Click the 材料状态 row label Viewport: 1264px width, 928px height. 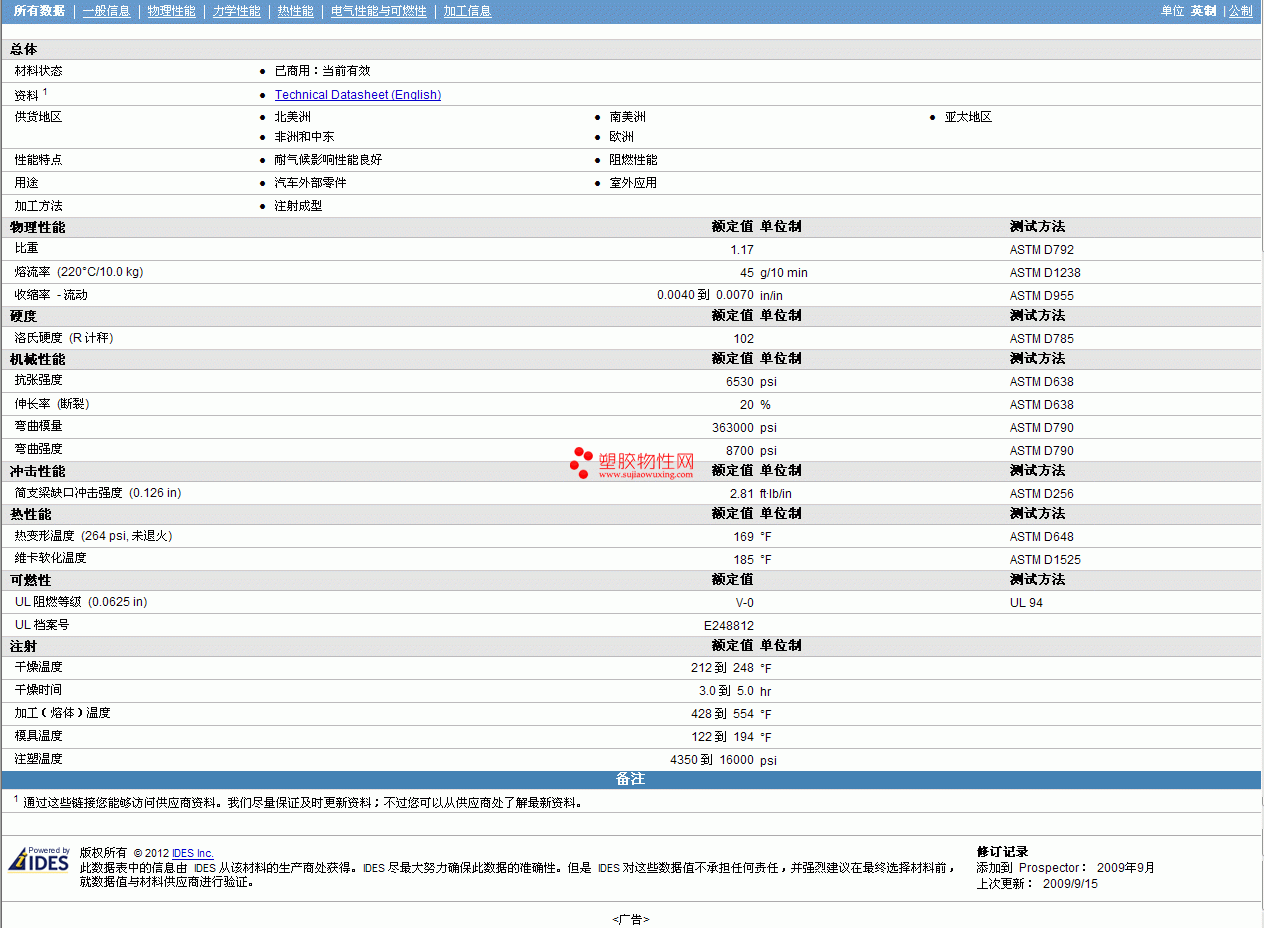click(x=39, y=71)
